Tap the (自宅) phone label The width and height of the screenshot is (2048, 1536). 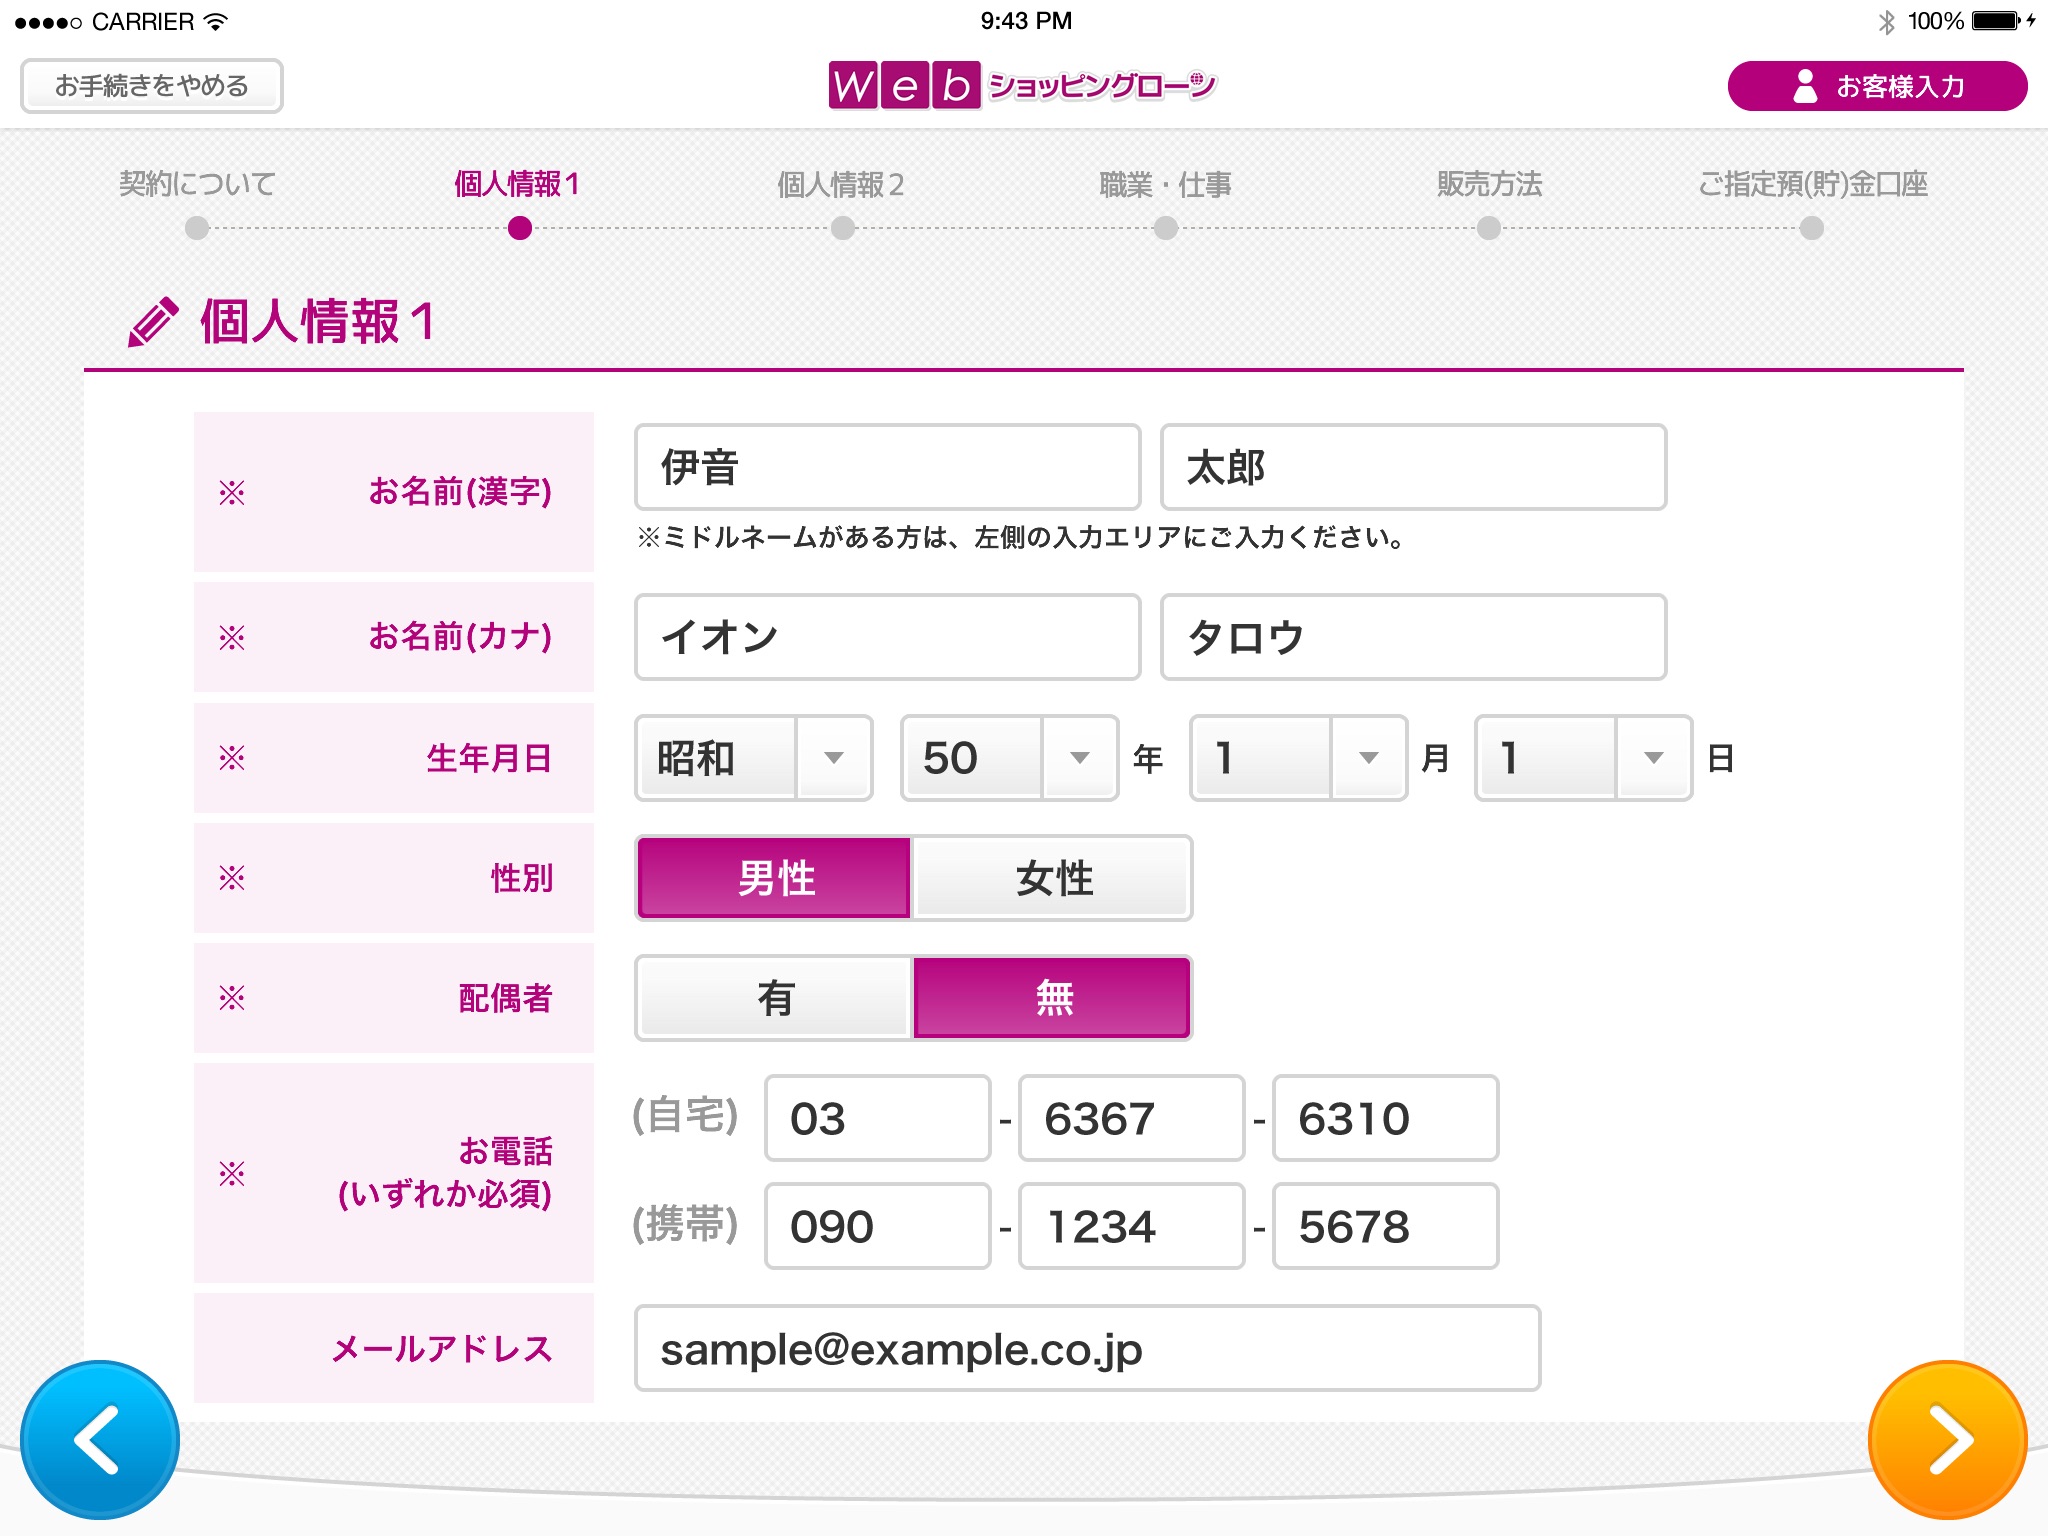685,1116
